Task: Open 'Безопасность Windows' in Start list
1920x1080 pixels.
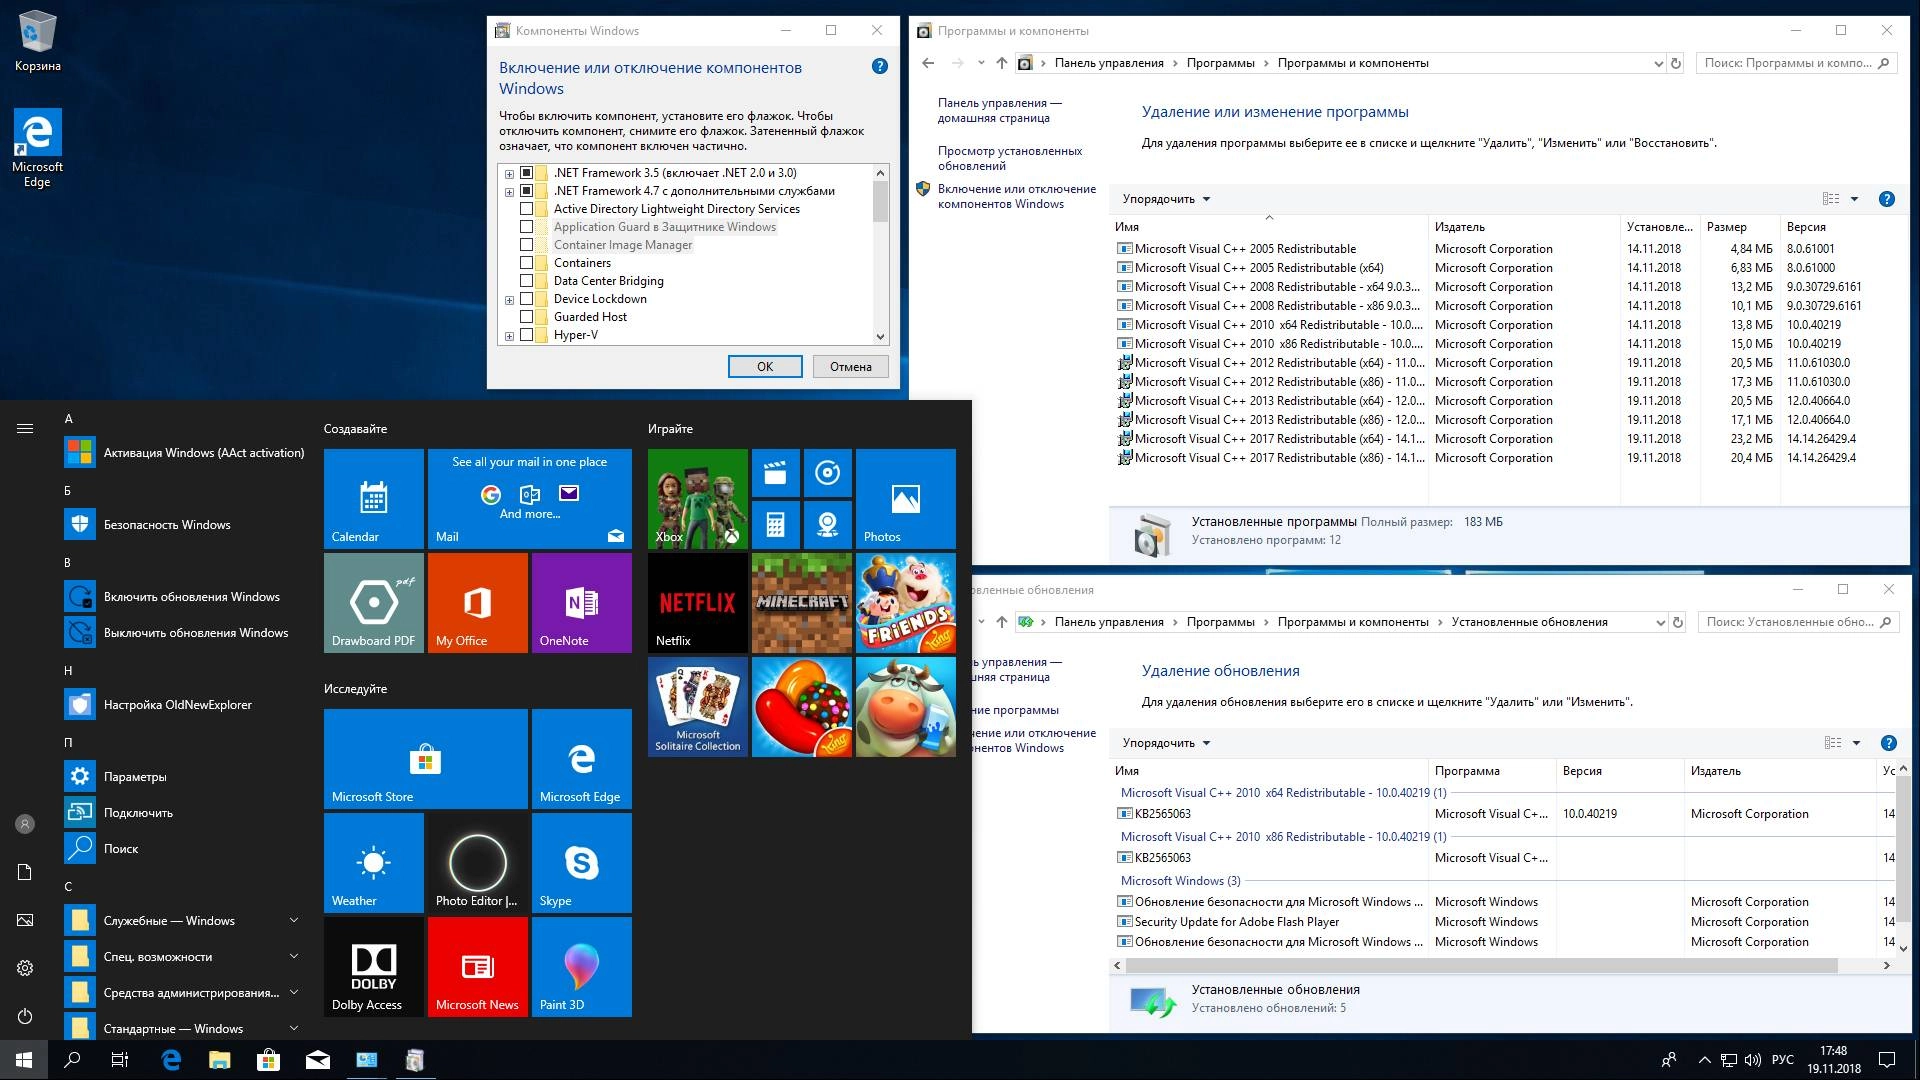Action: click(184, 525)
